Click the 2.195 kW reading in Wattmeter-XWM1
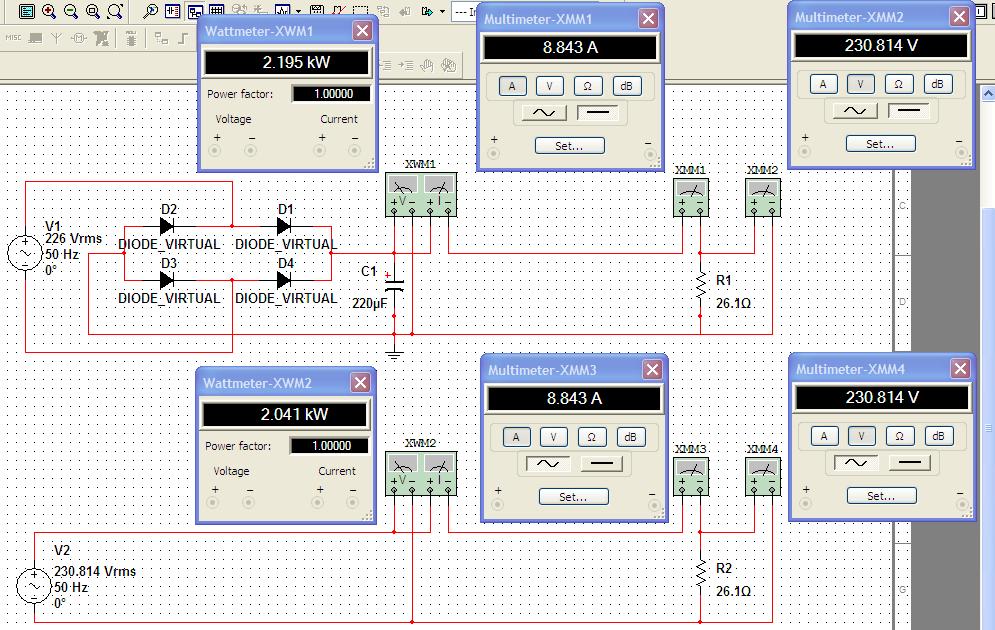 [296, 62]
